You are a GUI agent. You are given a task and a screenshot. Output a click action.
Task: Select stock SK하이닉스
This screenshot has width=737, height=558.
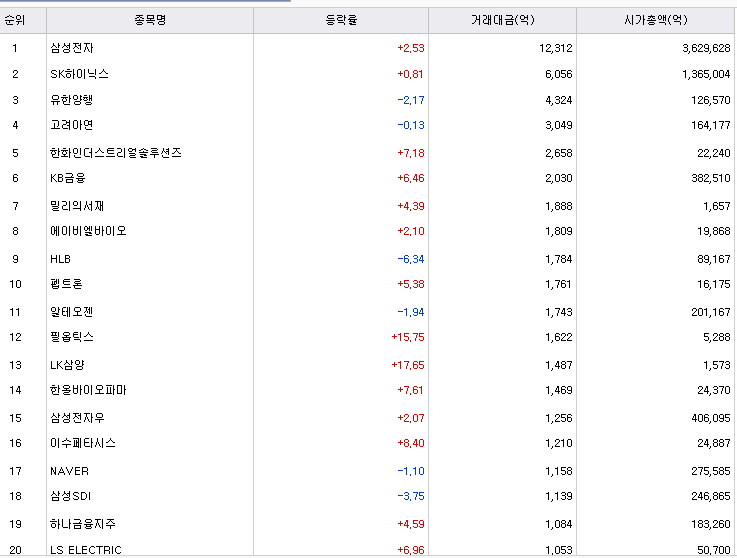tap(79, 74)
